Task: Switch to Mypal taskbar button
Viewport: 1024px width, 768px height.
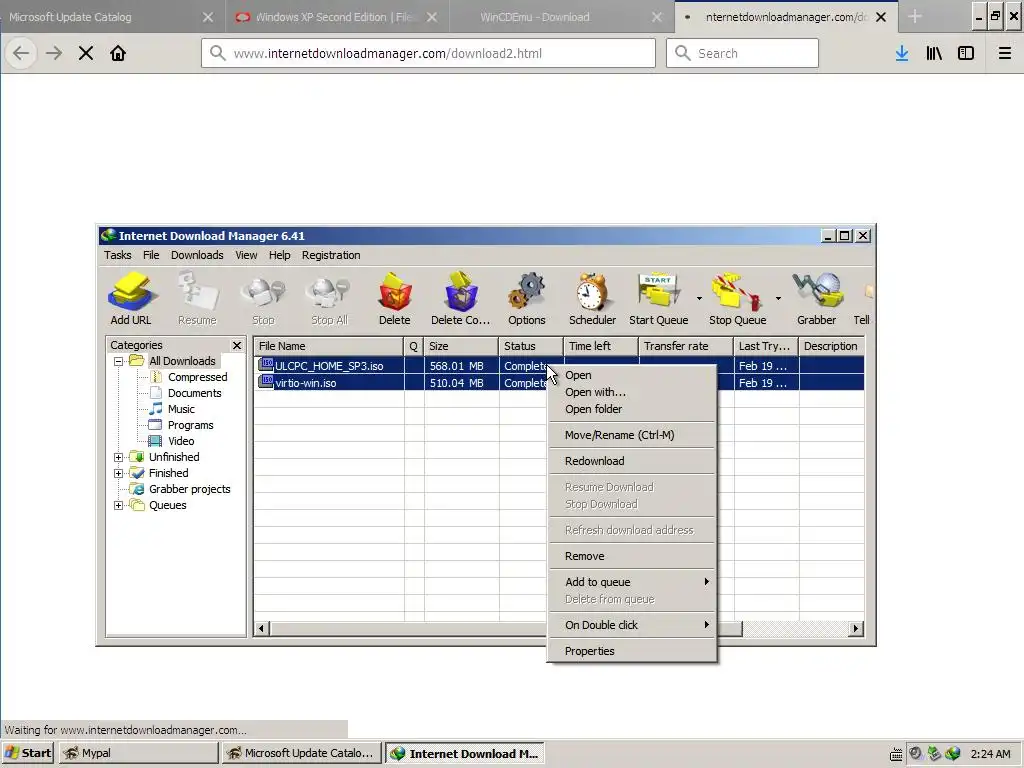Action: point(138,753)
